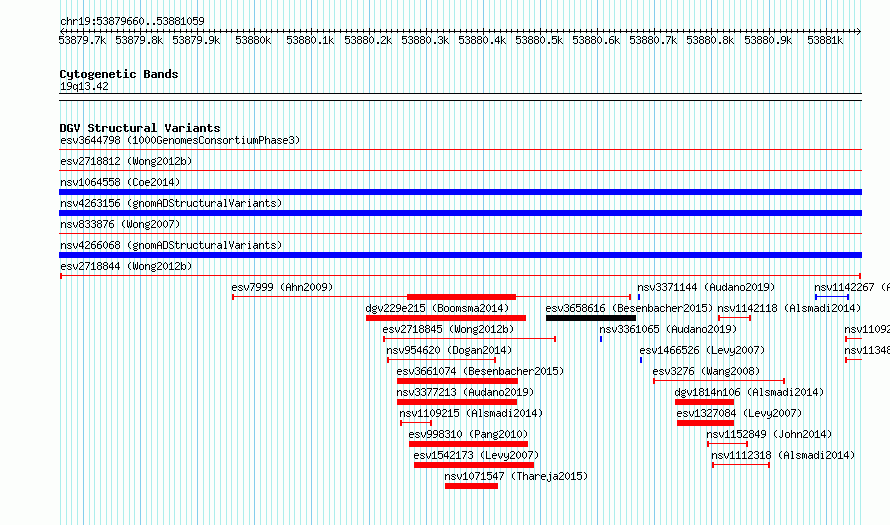Image resolution: width=890 pixels, height=525 pixels.
Task: Click red bar under esv998310
Action: point(468,444)
